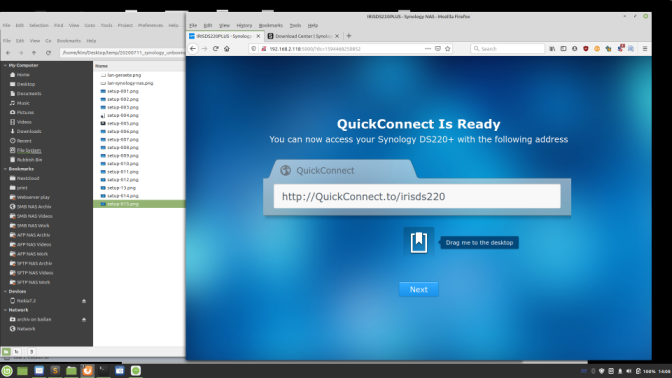
Task: Open a new Firefox tab
Action: point(348,36)
